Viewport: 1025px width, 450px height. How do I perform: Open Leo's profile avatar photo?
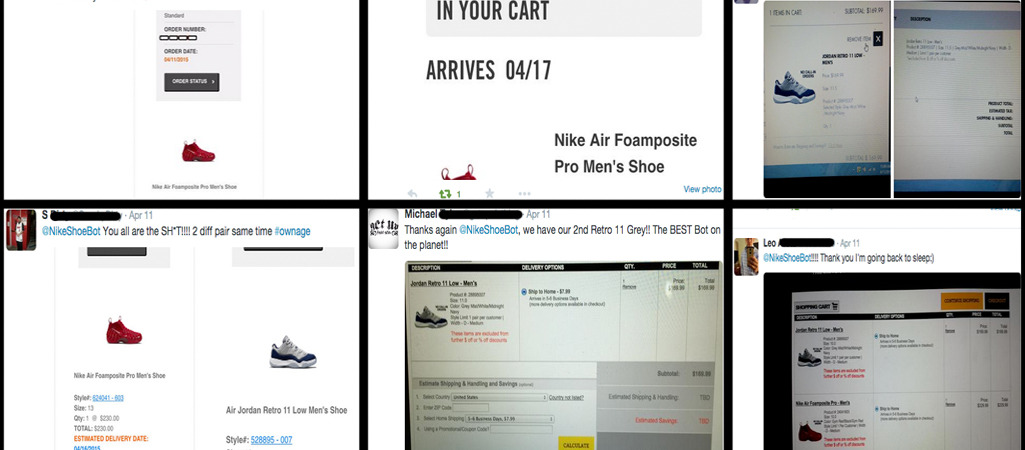point(746,256)
